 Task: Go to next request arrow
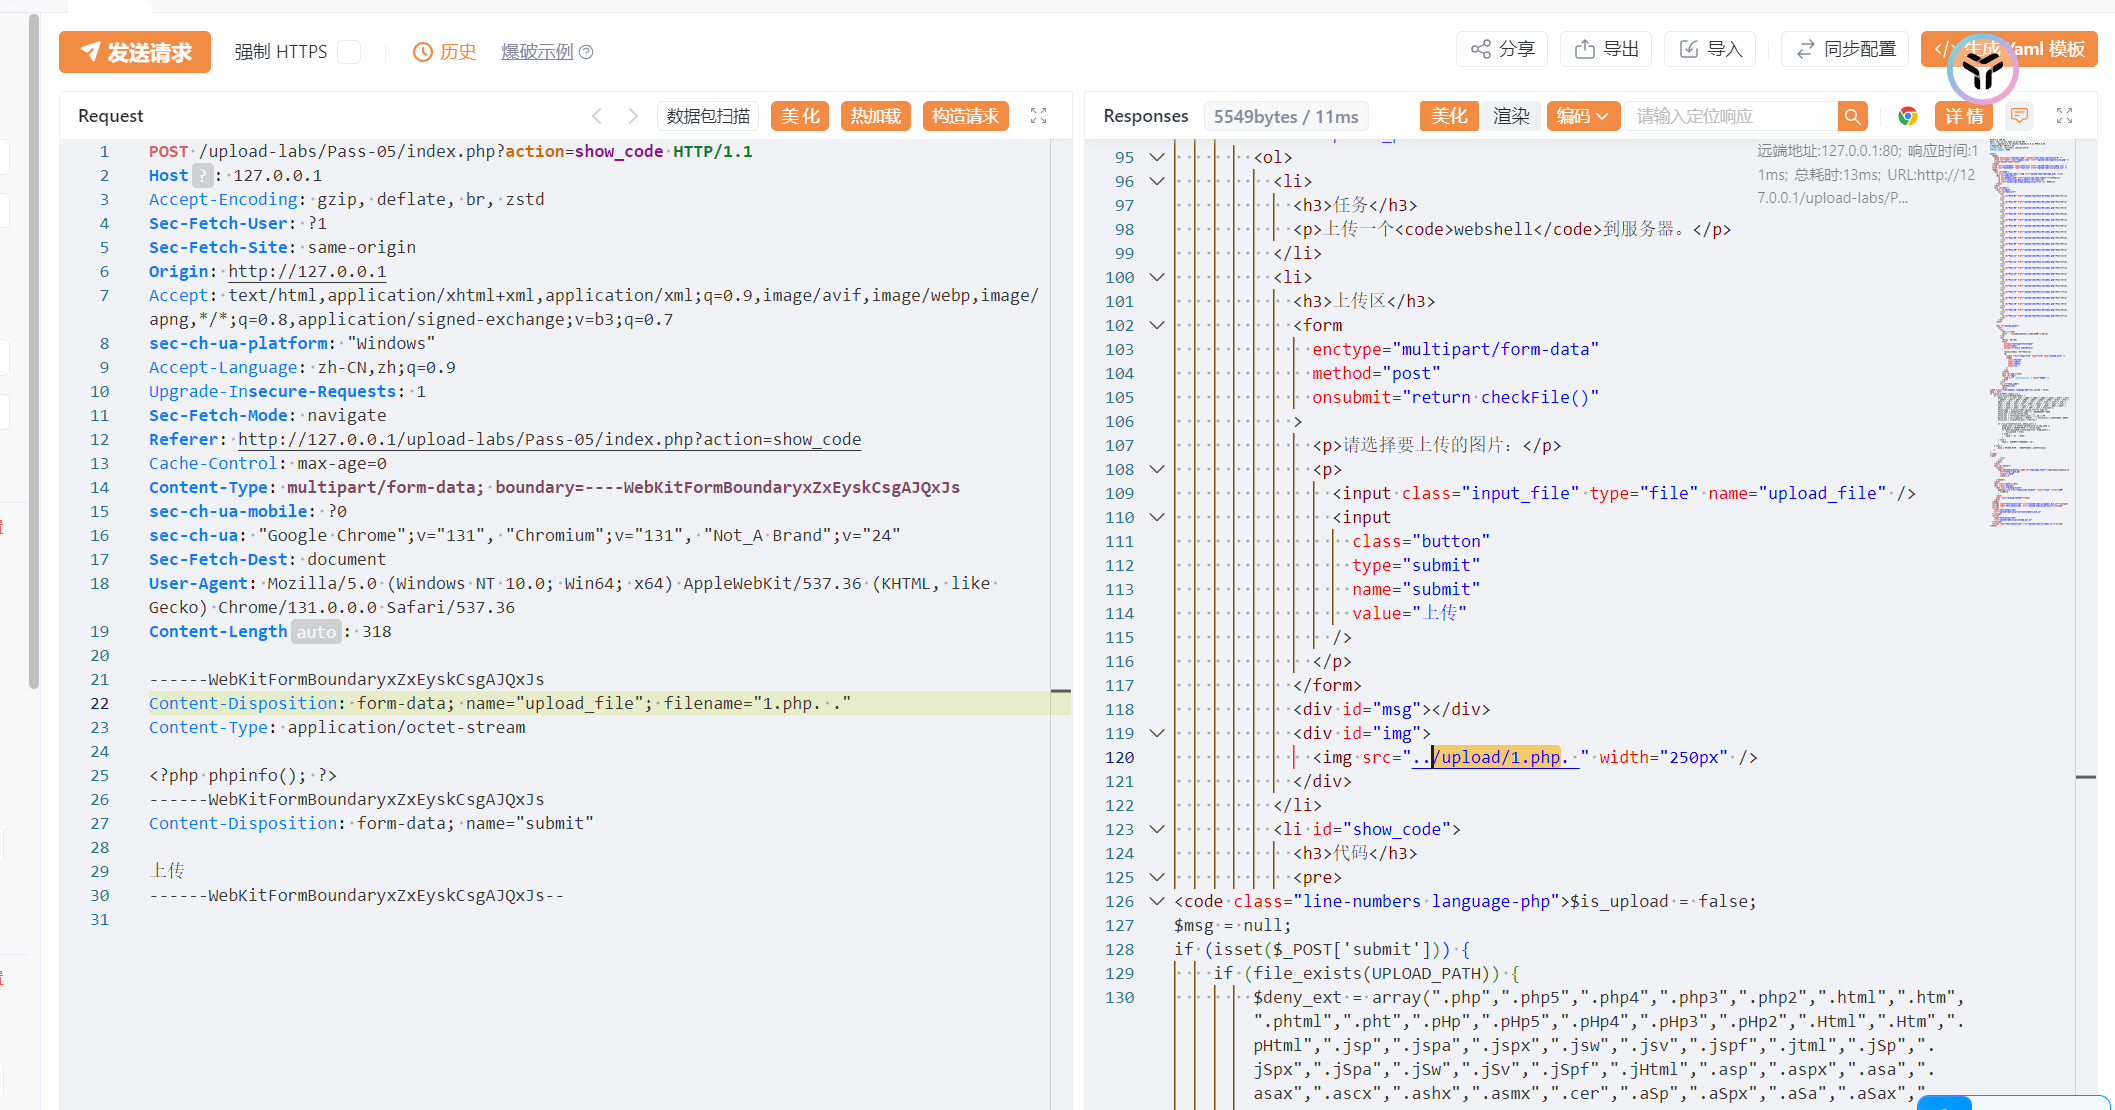point(633,116)
